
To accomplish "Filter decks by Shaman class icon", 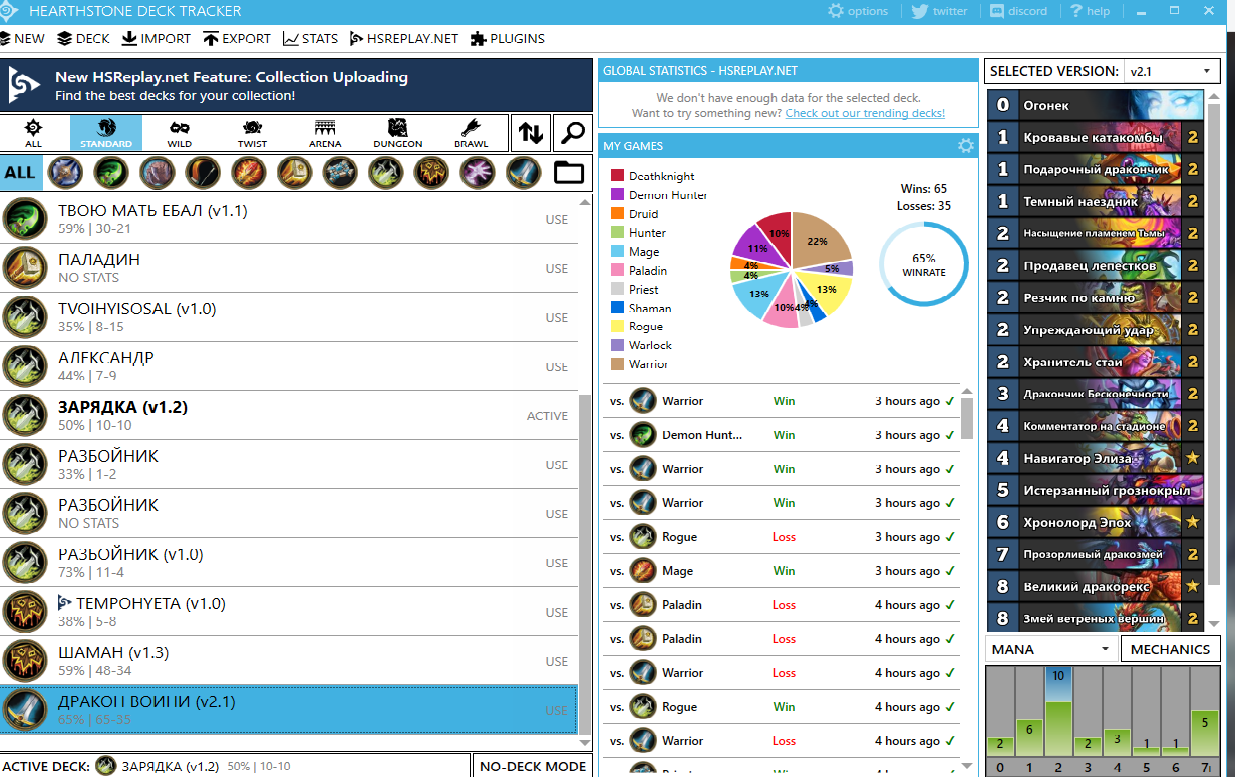I will click(x=432, y=172).
